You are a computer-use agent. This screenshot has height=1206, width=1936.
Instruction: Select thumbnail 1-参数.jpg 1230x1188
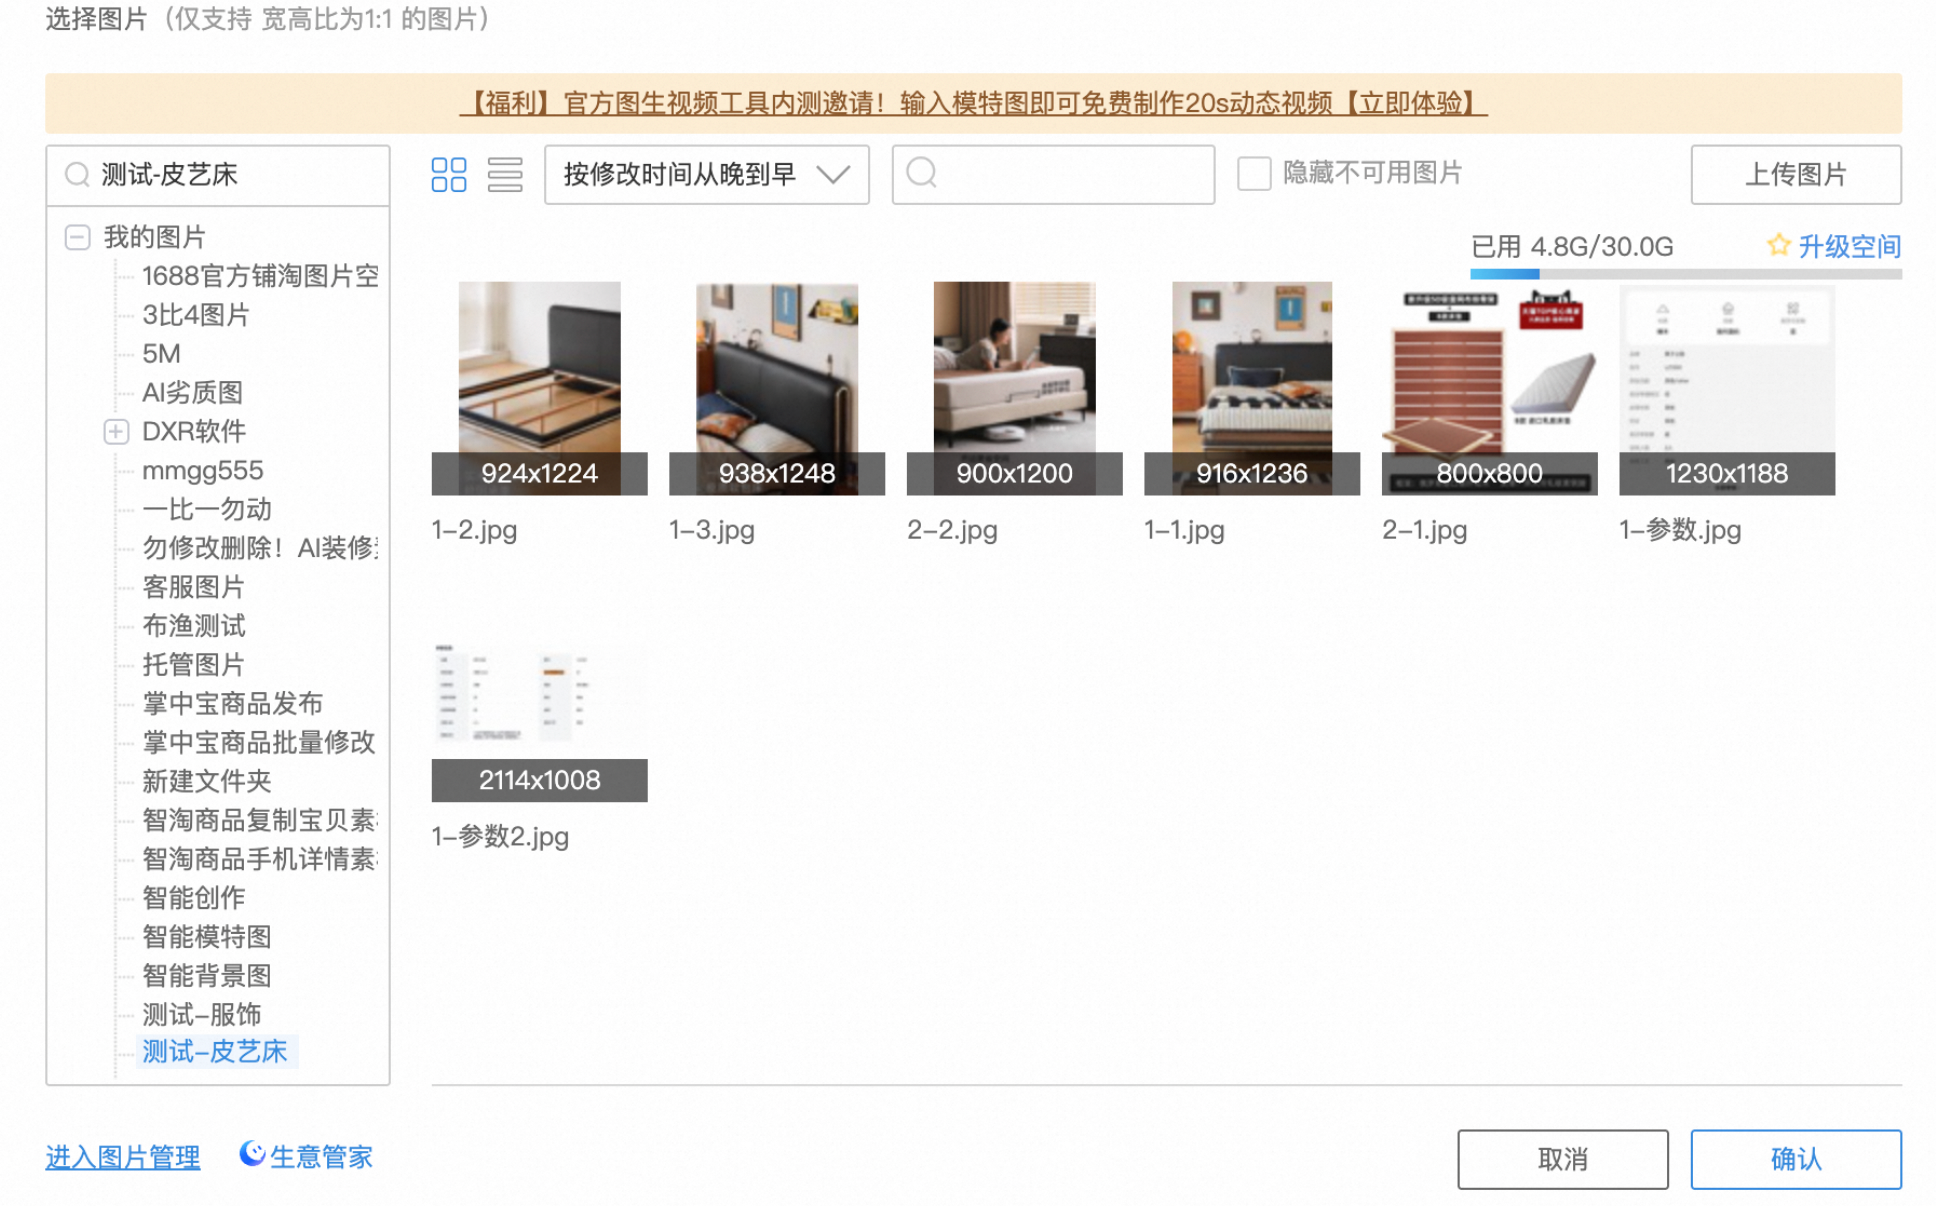coord(1726,388)
